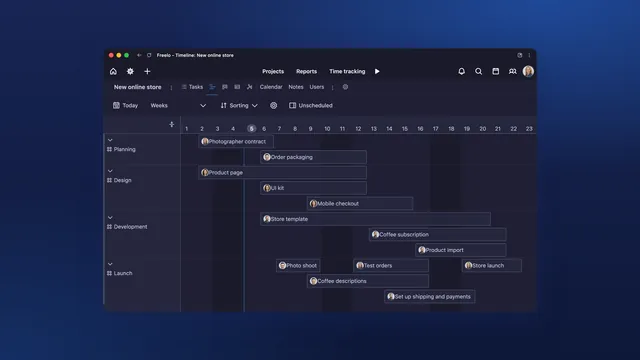Open project options dots beside New online store
The image size is (640, 360).
pyautogui.click(x=171, y=87)
